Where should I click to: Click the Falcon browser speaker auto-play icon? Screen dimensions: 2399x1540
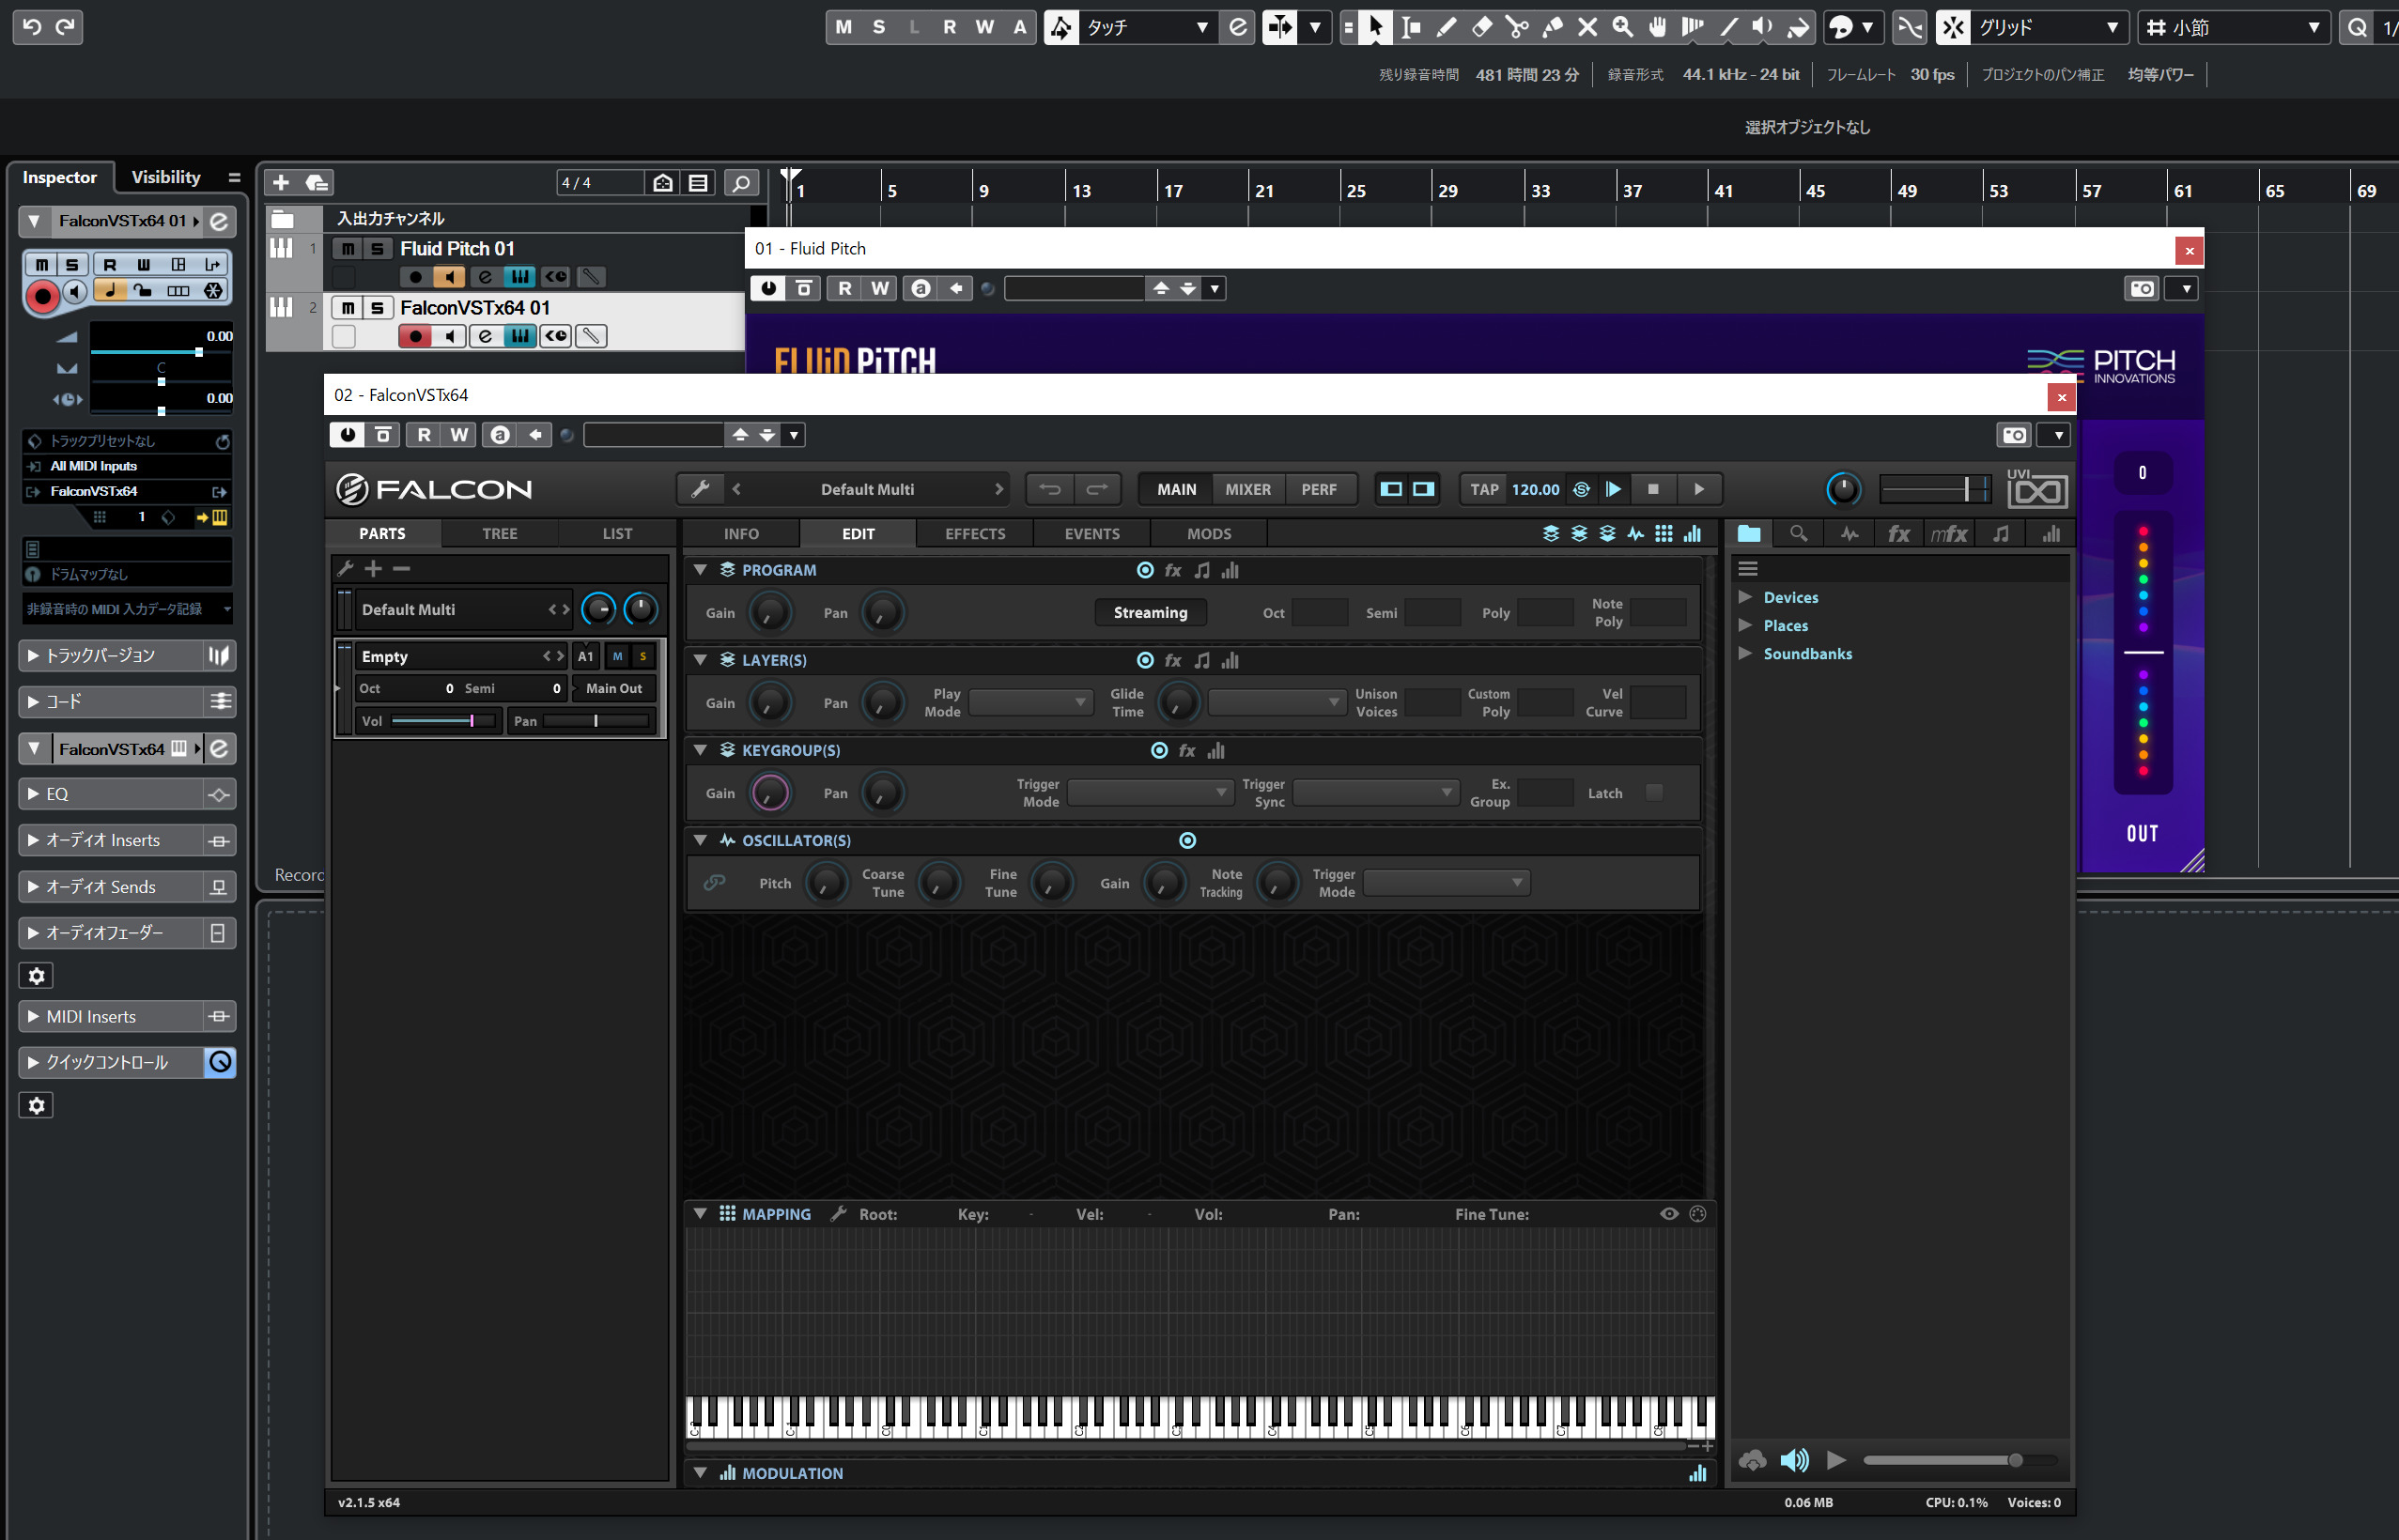point(1794,1460)
